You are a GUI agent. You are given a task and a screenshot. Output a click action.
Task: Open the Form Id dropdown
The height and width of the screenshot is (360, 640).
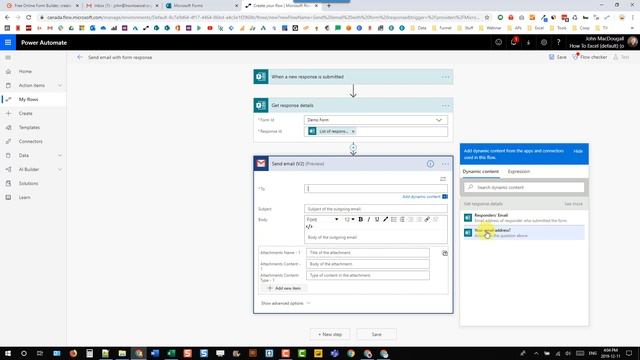tap(376, 120)
